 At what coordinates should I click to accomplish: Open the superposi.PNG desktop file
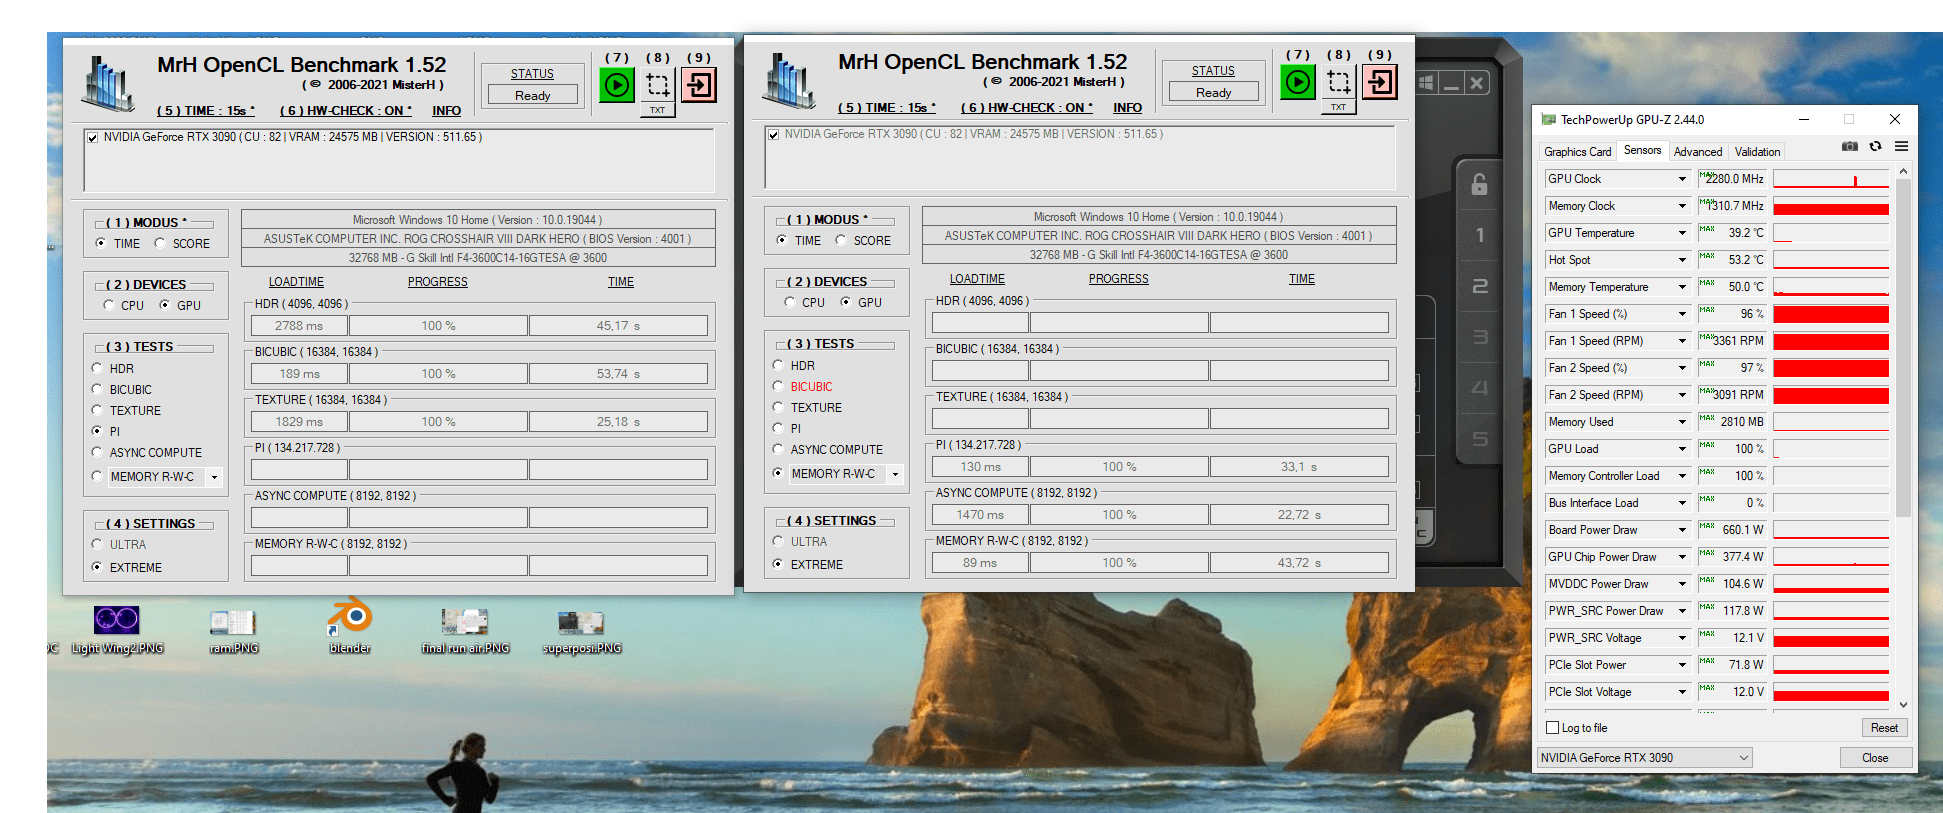tap(581, 632)
